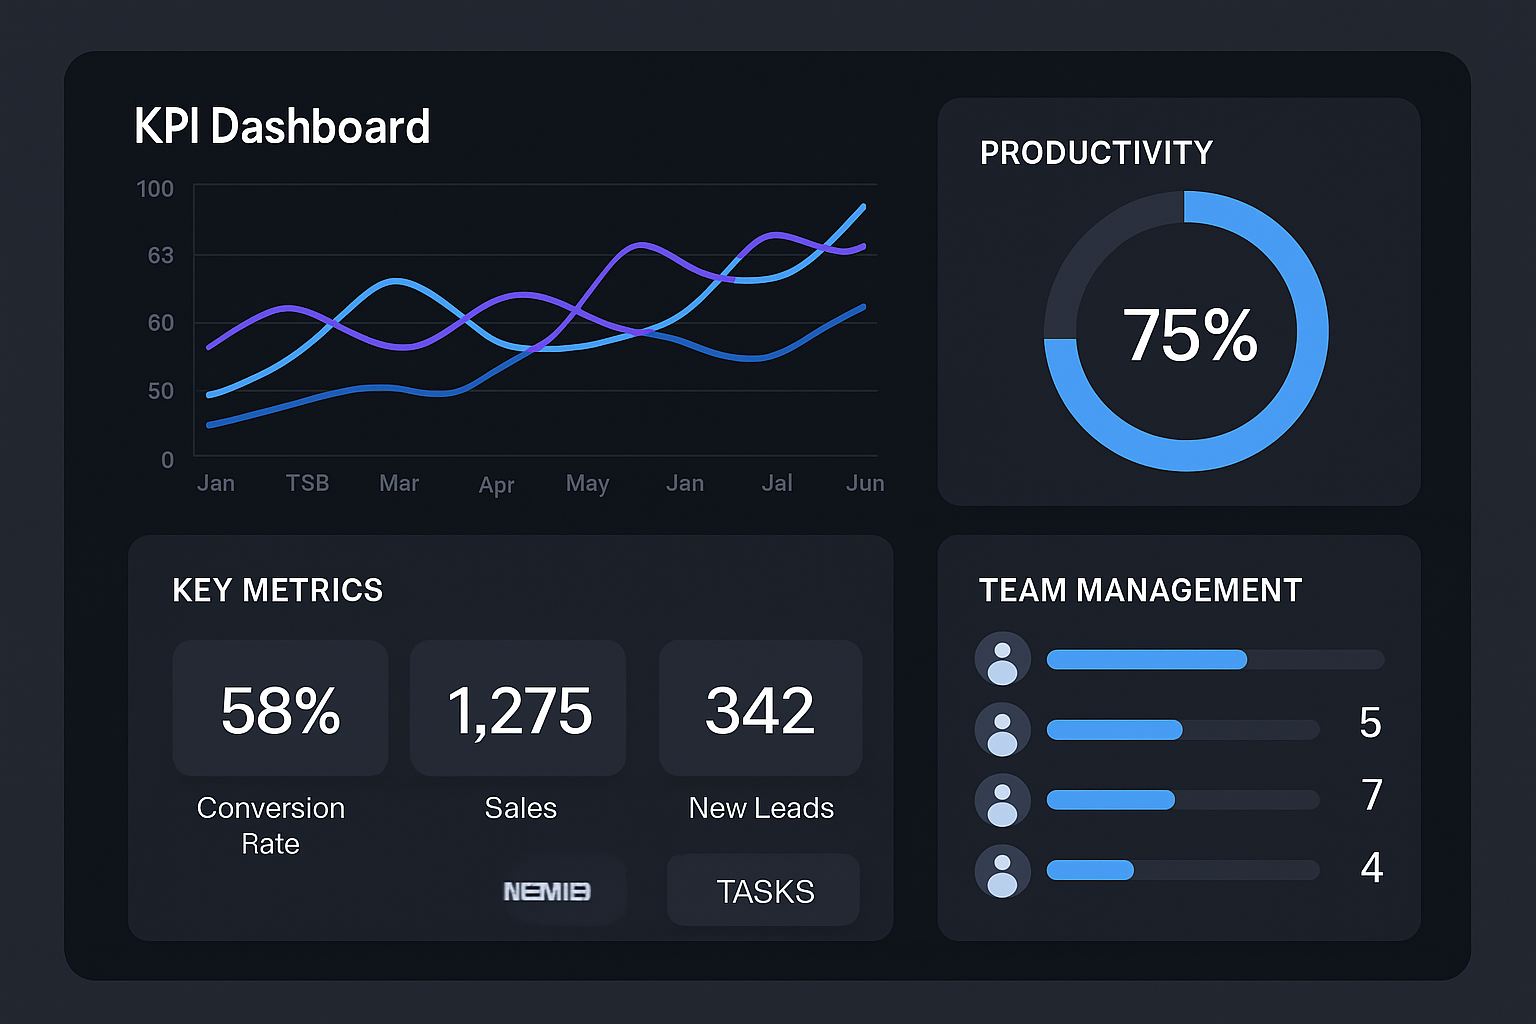Click the May label on chart axis

tap(587, 484)
